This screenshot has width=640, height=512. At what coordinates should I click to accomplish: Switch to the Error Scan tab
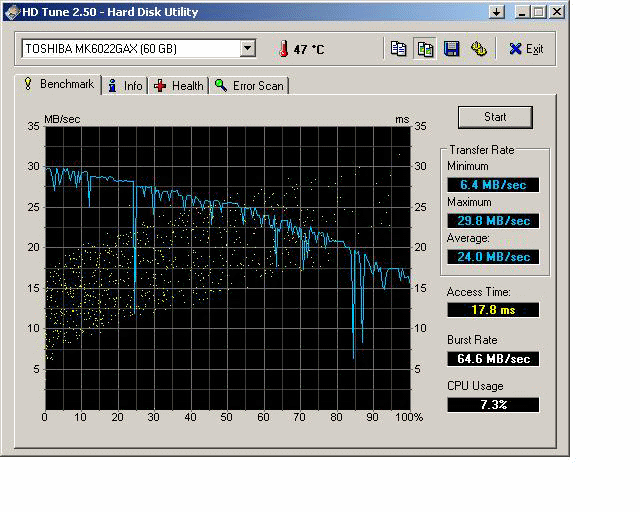point(249,86)
